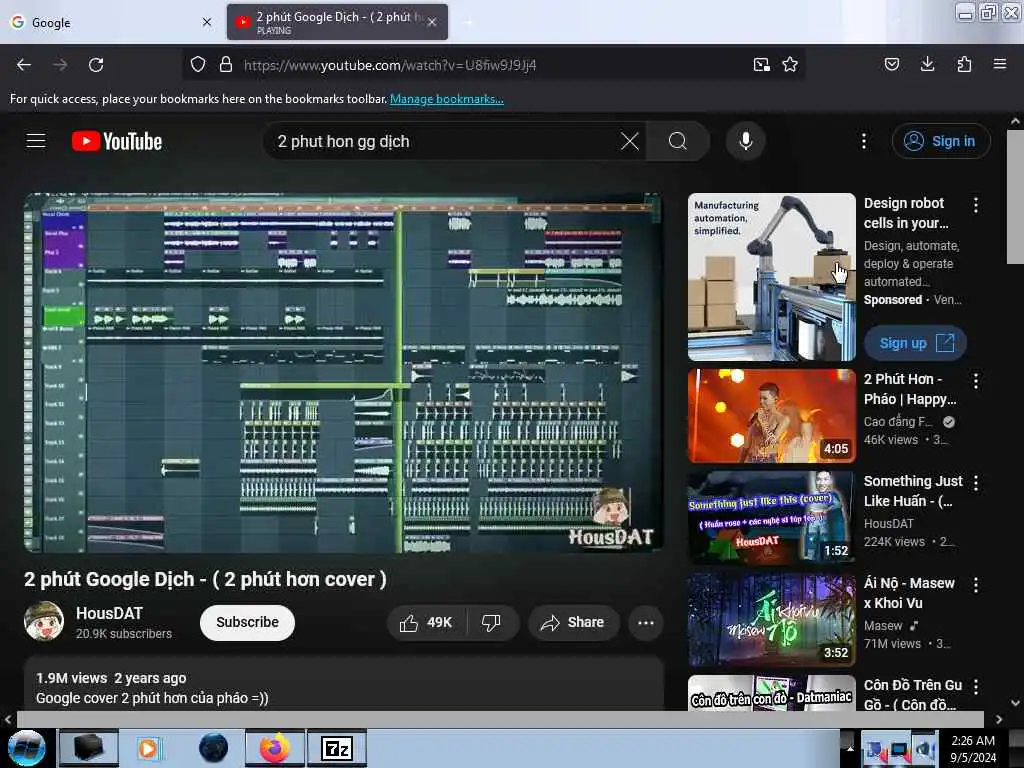This screenshot has height=768, width=1024.
Task: Open 7-Zip from the taskbar
Action: tap(337, 748)
